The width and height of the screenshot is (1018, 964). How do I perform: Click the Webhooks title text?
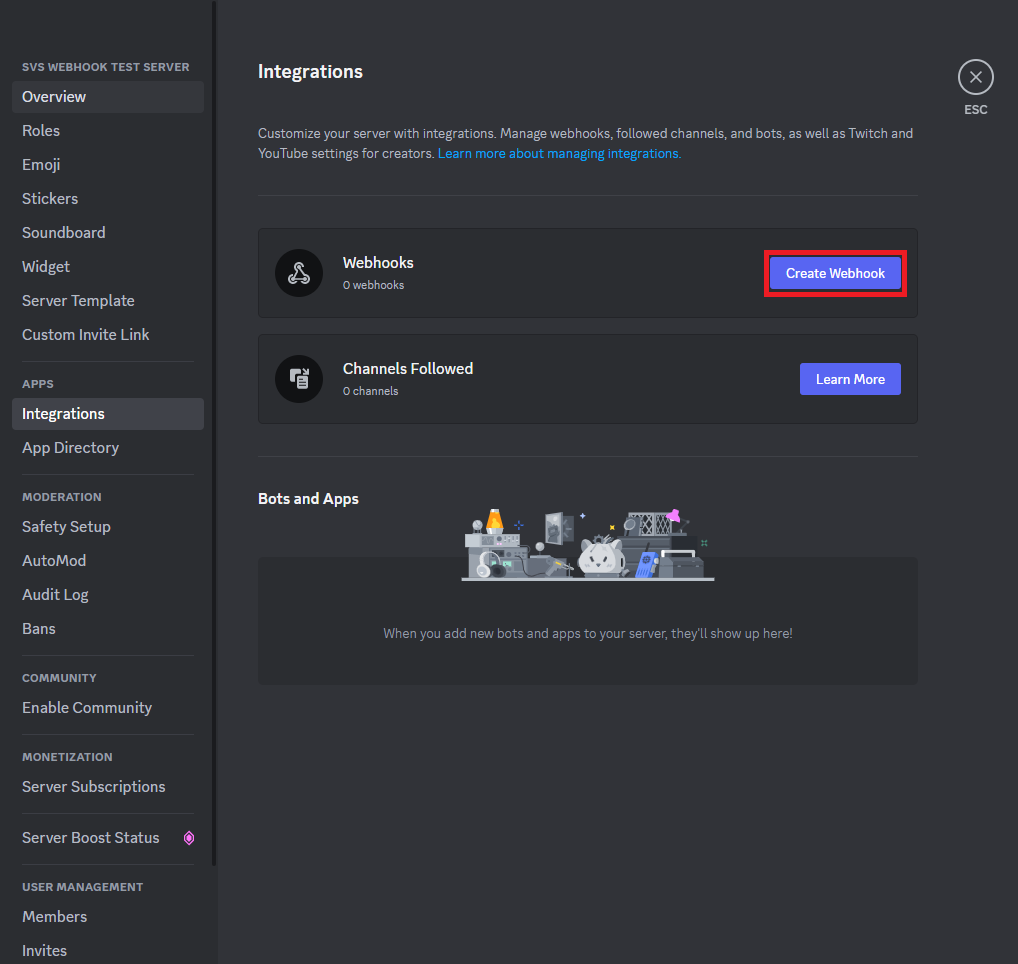[378, 263]
